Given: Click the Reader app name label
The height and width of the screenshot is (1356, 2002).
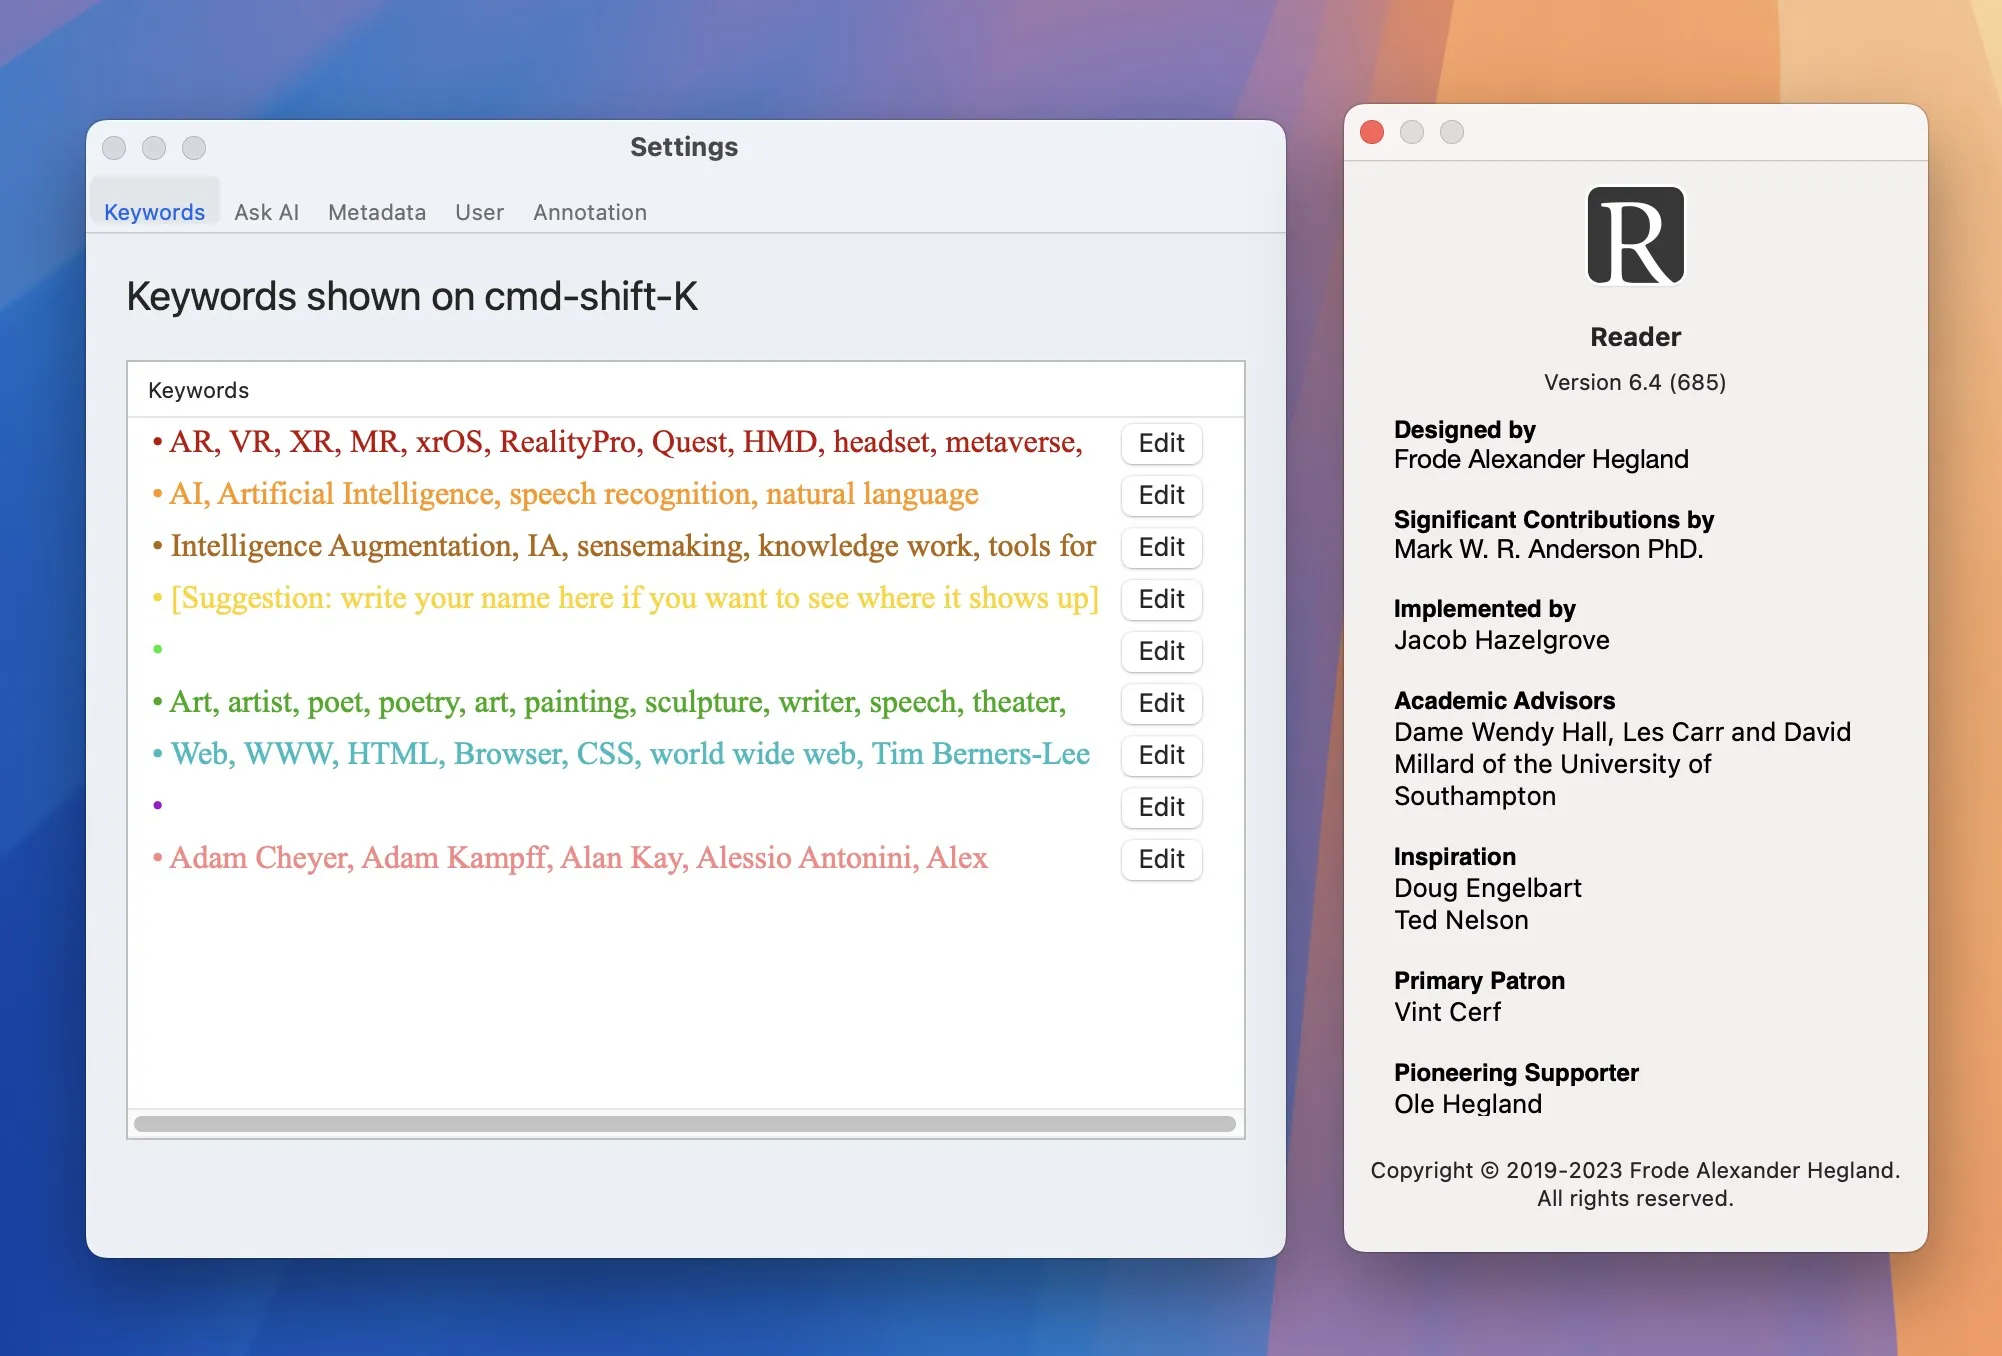Looking at the screenshot, I should click(x=1635, y=337).
